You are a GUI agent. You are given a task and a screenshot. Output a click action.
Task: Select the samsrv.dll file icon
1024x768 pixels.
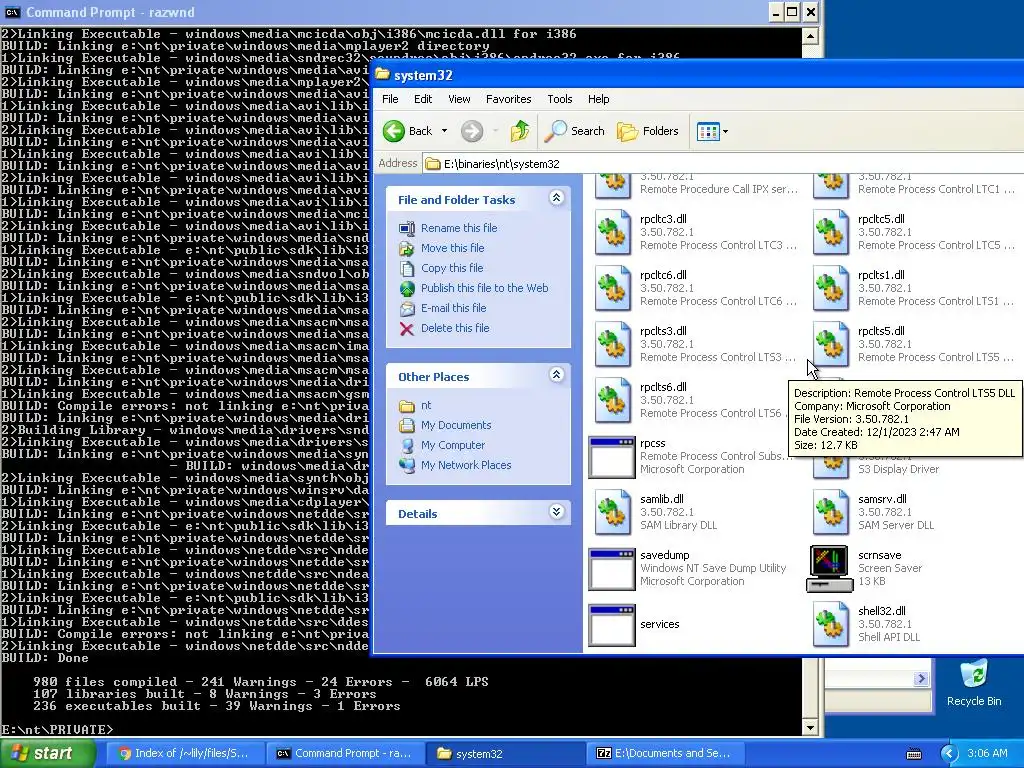pyautogui.click(x=831, y=513)
